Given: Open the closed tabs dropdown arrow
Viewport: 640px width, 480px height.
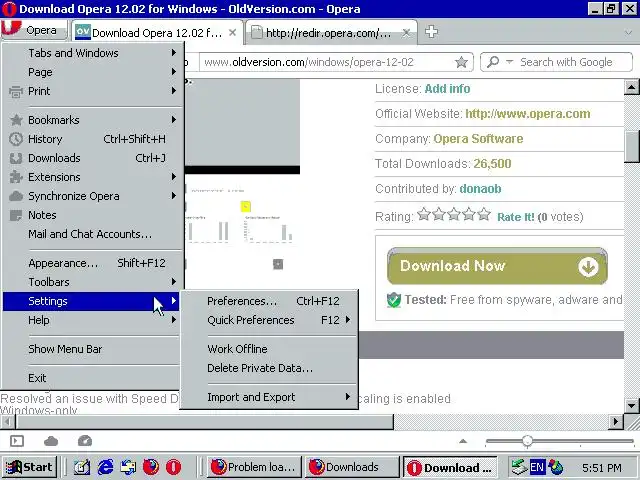Looking at the screenshot, I should point(628,33).
